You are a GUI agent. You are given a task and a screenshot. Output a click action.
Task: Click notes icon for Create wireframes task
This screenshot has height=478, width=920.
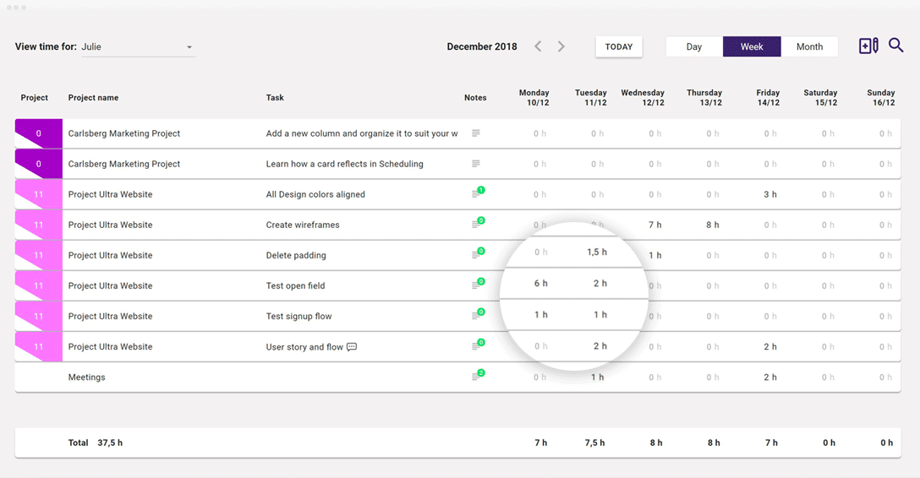[x=477, y=225]
